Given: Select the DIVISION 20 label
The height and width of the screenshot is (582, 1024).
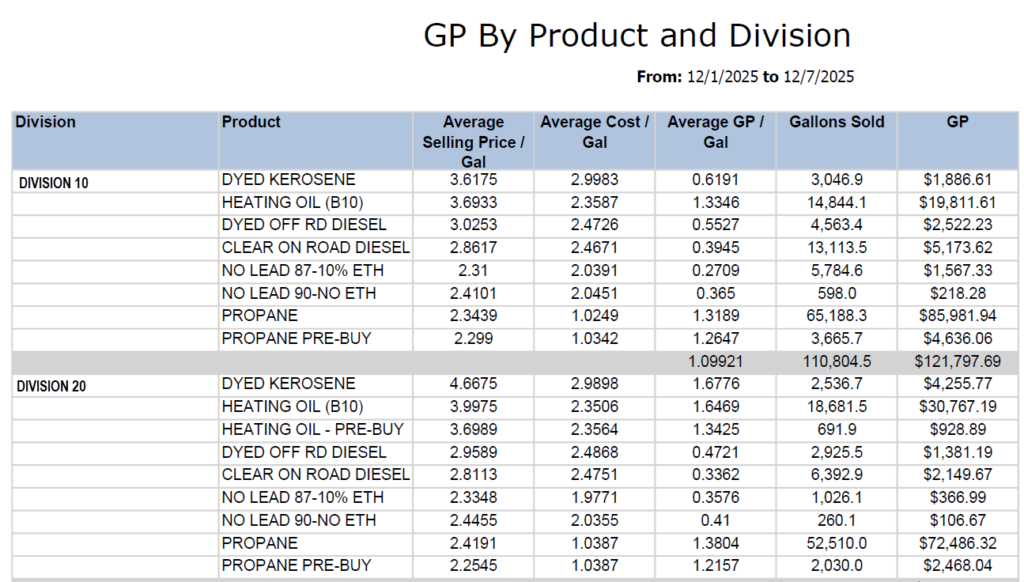Looking at the screenshot, I should pos(51,387).
